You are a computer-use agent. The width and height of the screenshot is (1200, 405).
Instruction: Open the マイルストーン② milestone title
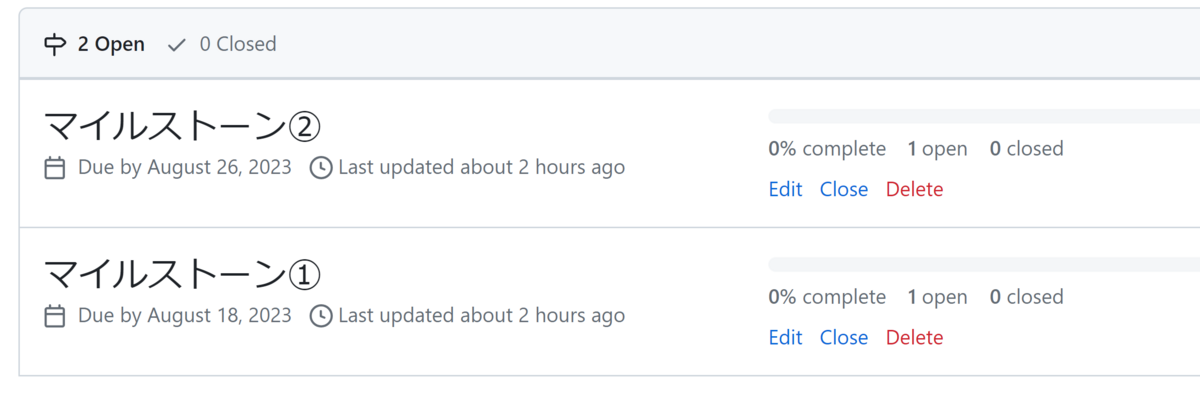182,127
